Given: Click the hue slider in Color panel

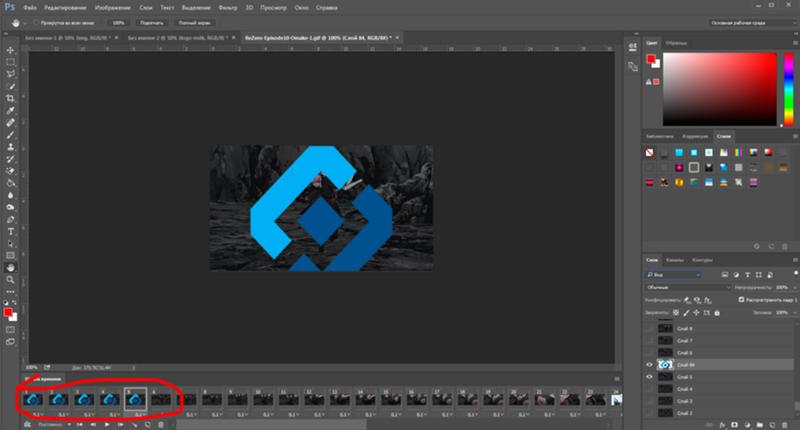Looking at the screenshot, I should click(789, 89).
